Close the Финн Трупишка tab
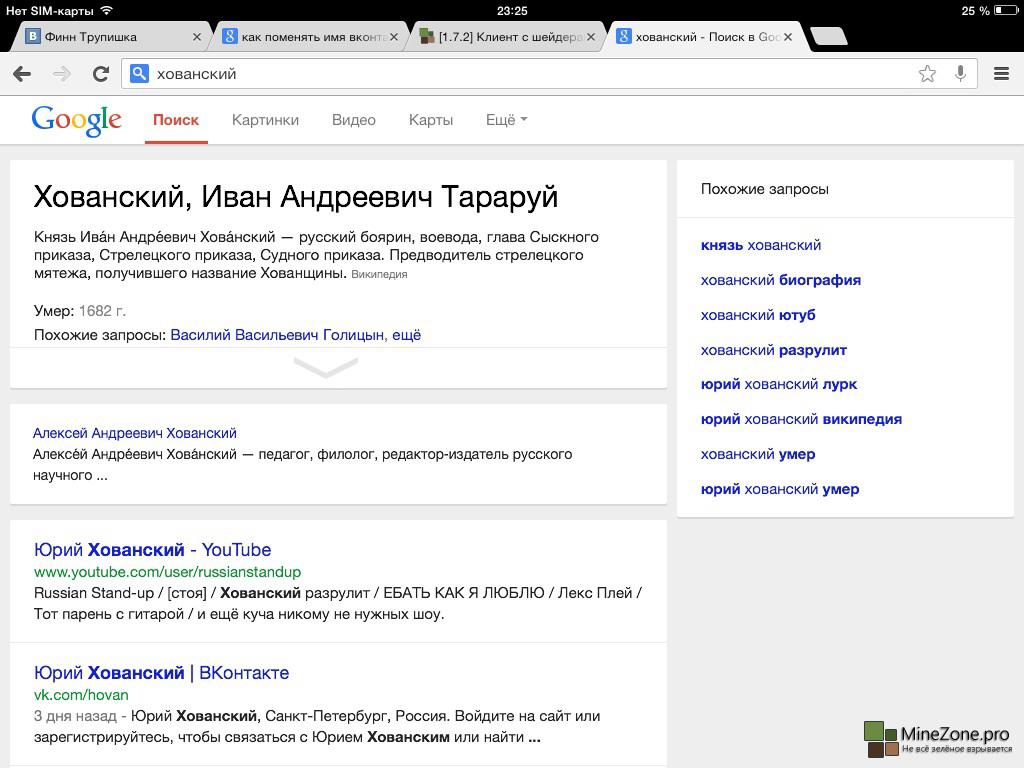The height and width of the screenshot is (768, 1024). pos(196,37)
